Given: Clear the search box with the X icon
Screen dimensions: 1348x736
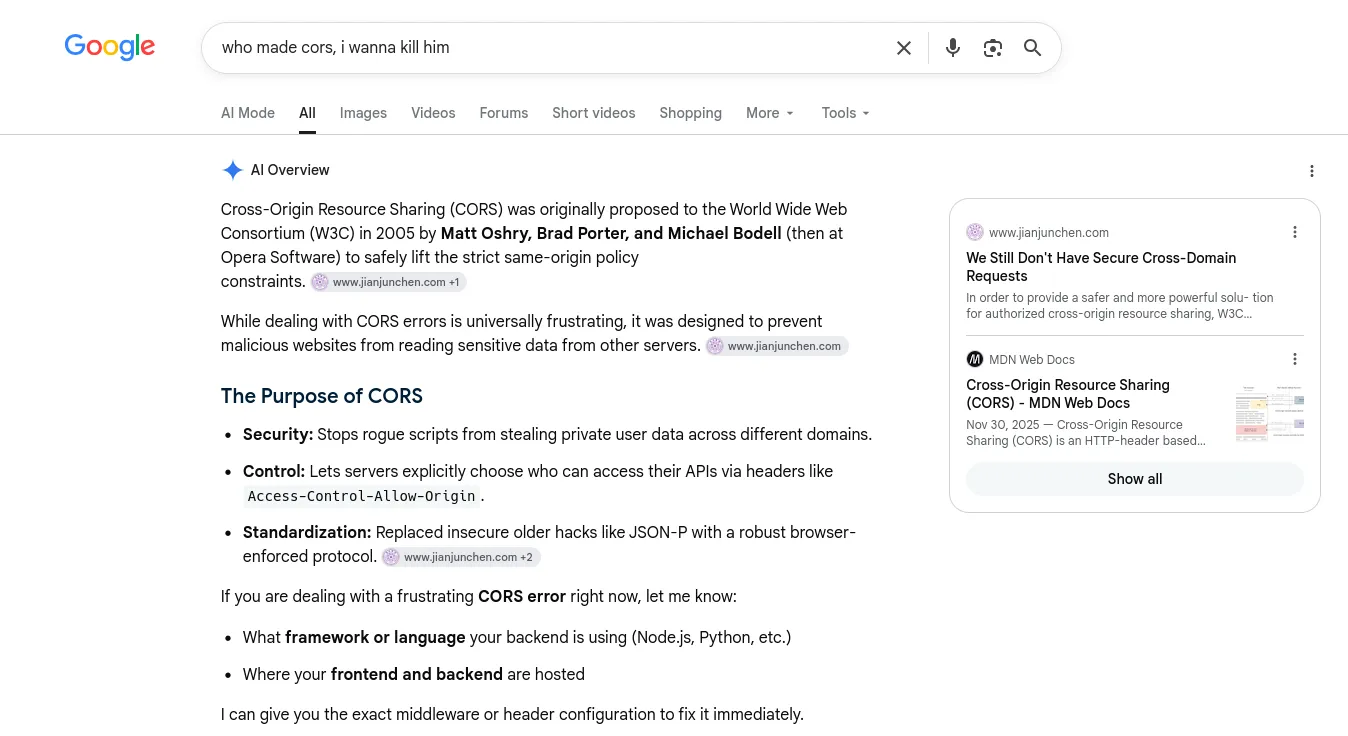Looking at the screenshot, I should click(x=904, y=48).
